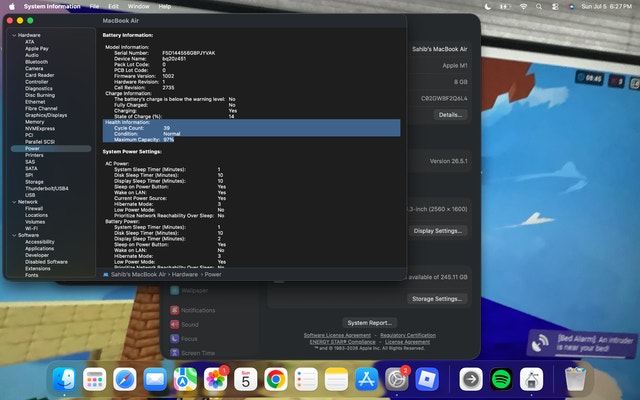Collapse the Hardware section in sidebar

(14, 35)
